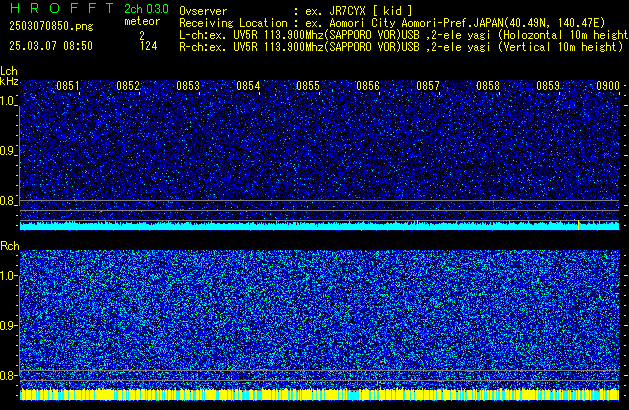
Task: Click the 0859 time marker
Action: 548,86
